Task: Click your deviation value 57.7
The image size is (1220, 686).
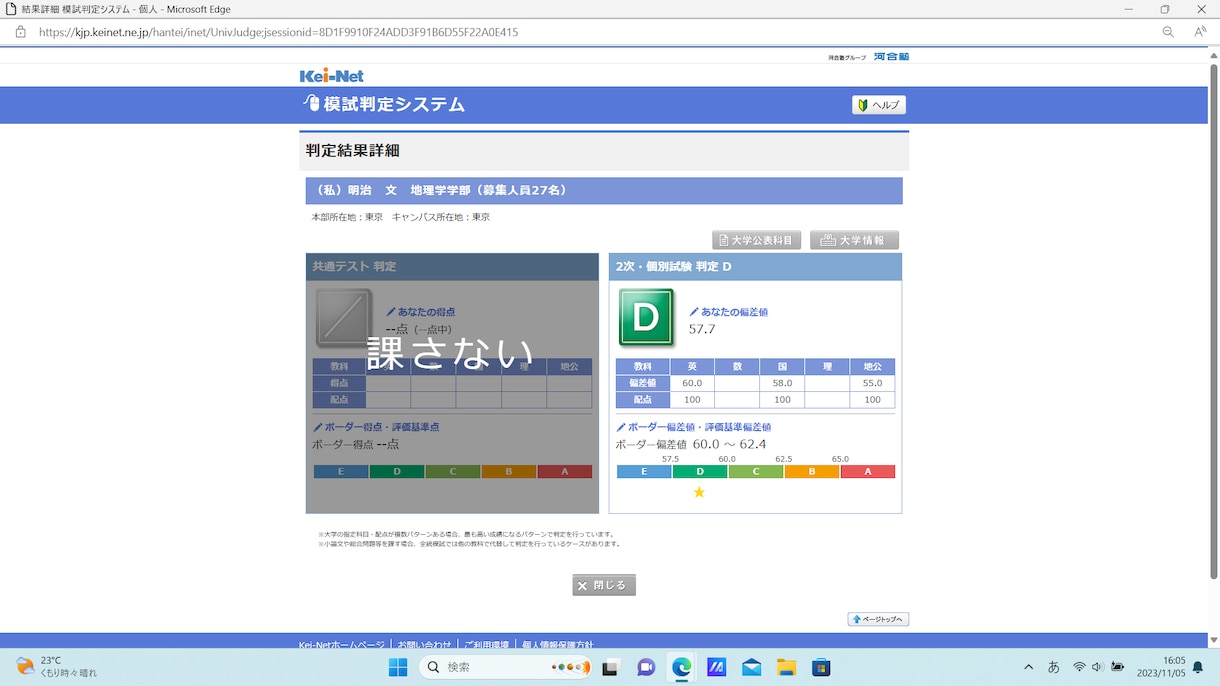Action: pos(702,329)
